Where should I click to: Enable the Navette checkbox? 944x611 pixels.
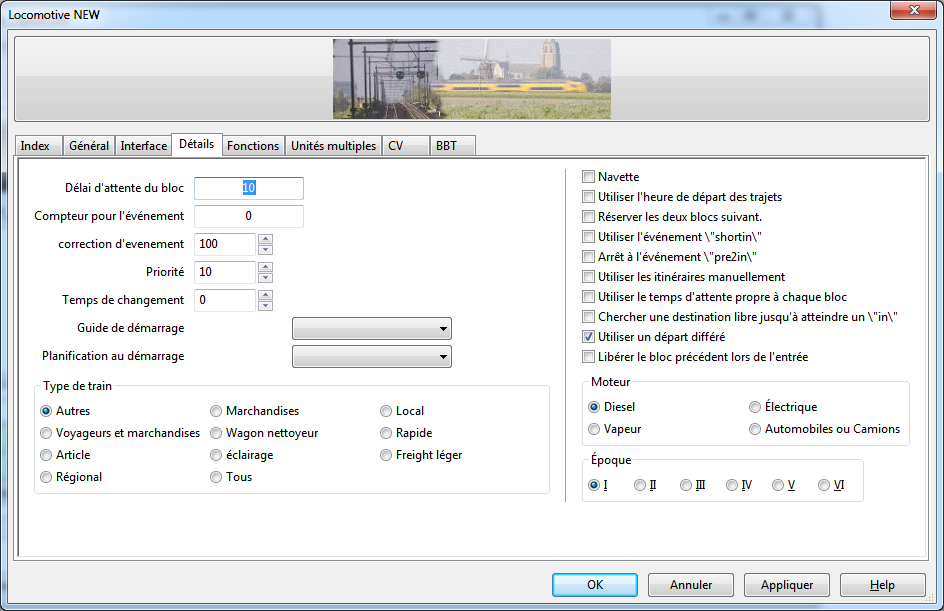click(x=589, y=177)
